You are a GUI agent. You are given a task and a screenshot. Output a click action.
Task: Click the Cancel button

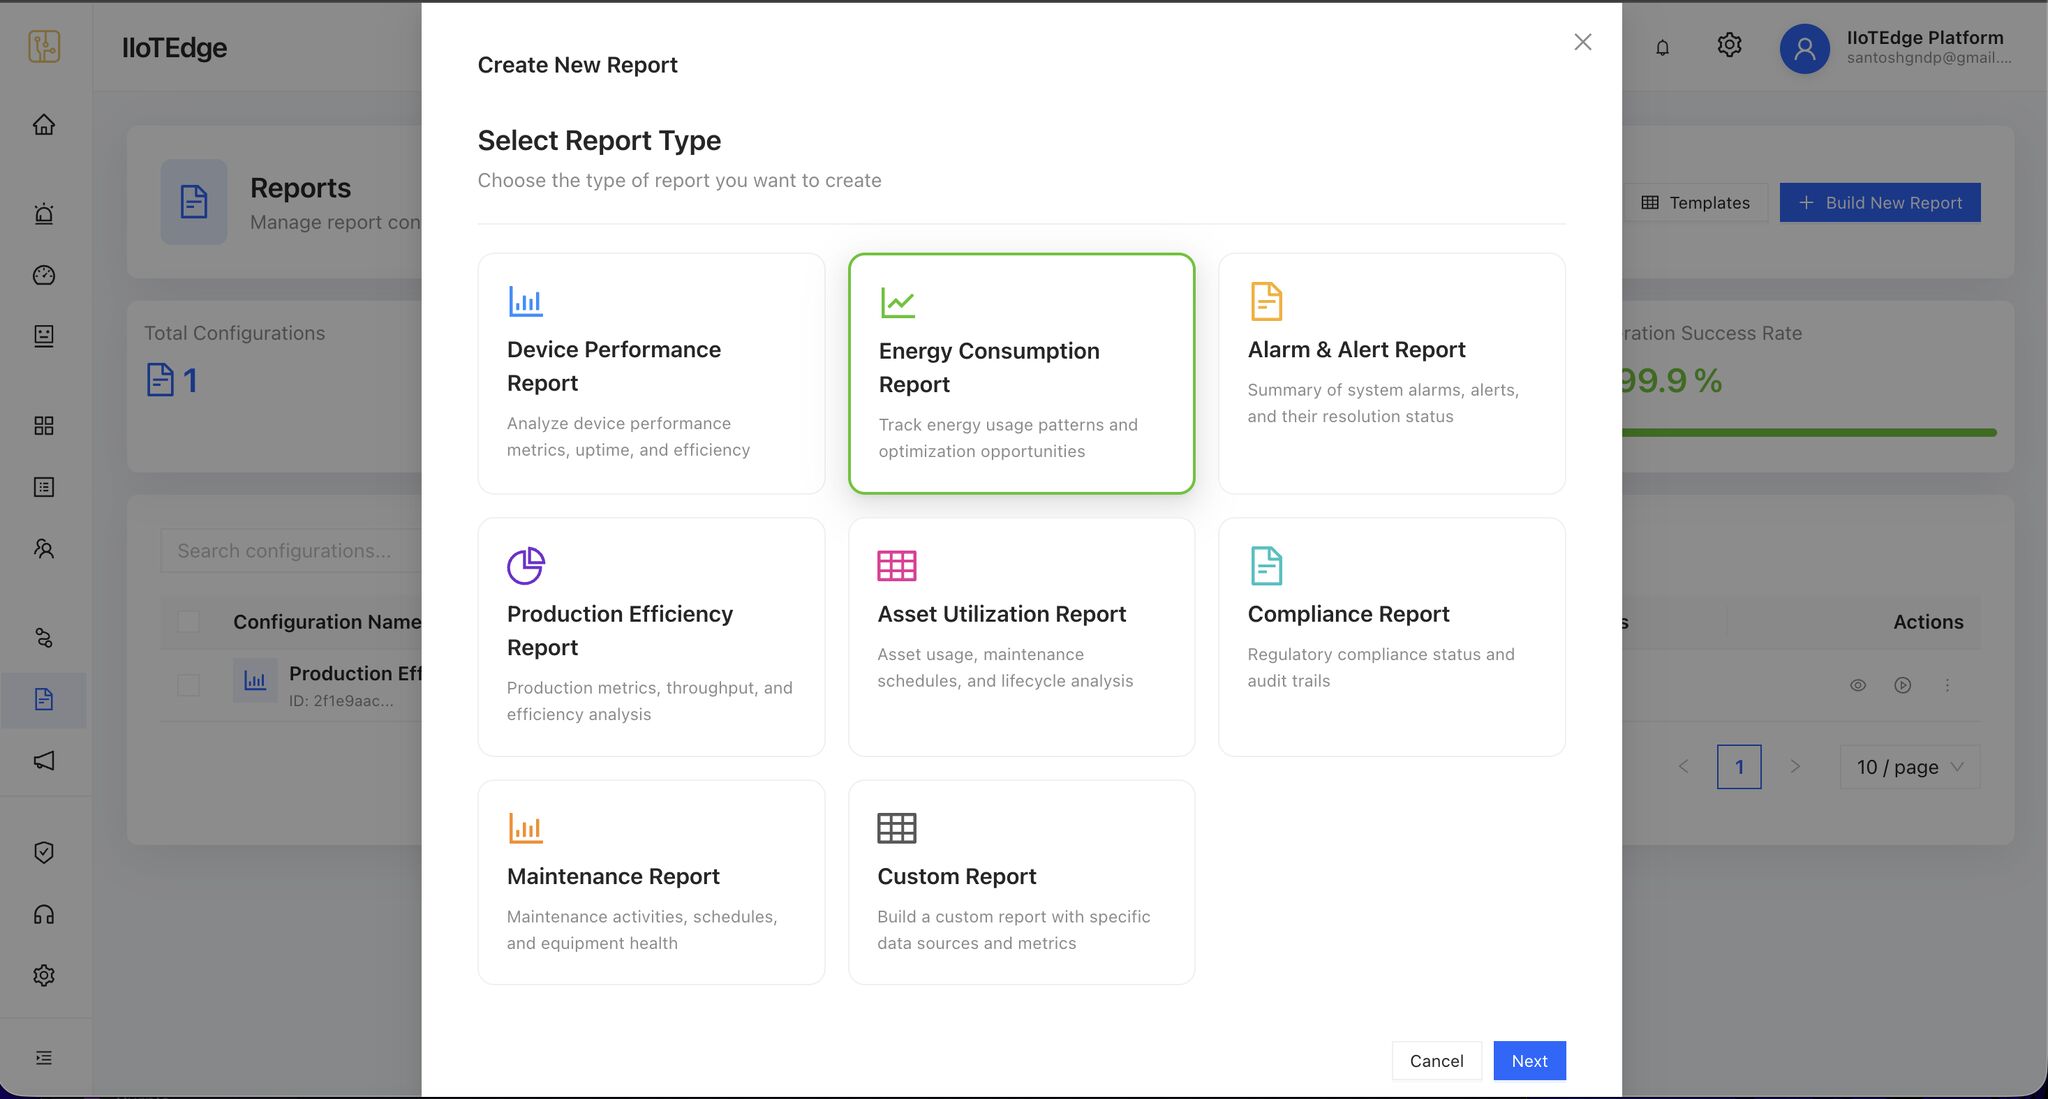(1436, 1061)
